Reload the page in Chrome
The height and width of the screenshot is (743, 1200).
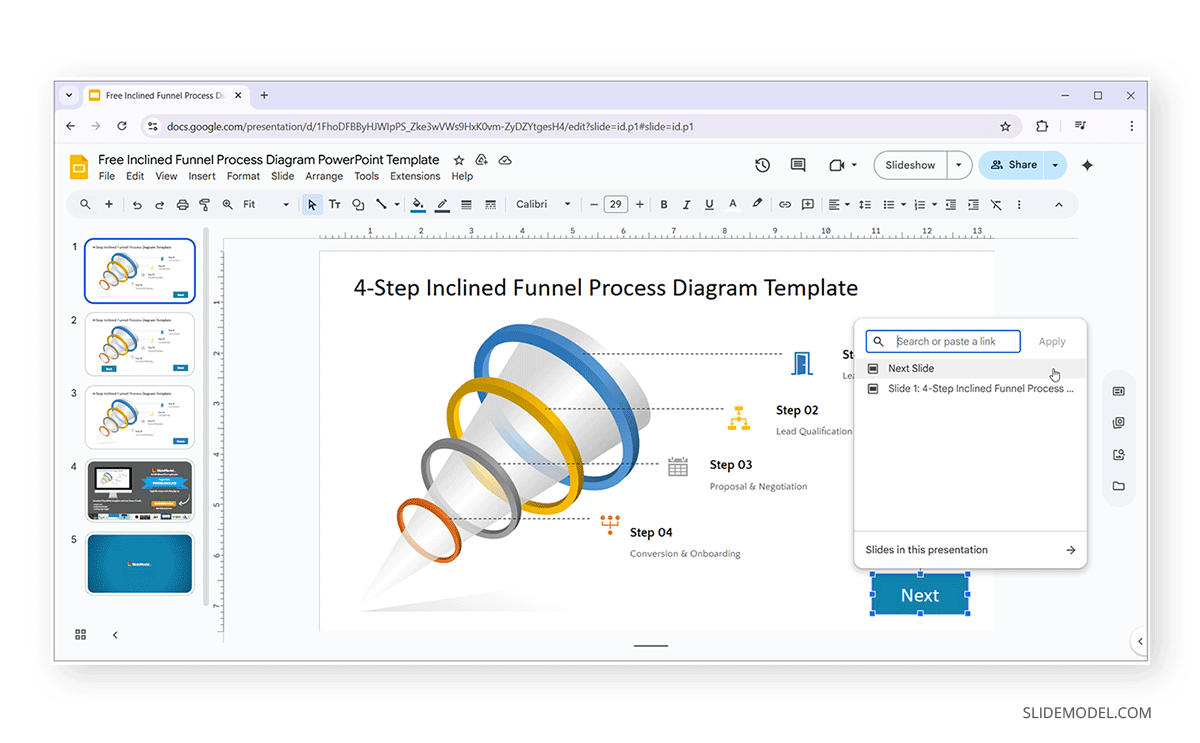[x=122, y=126]
